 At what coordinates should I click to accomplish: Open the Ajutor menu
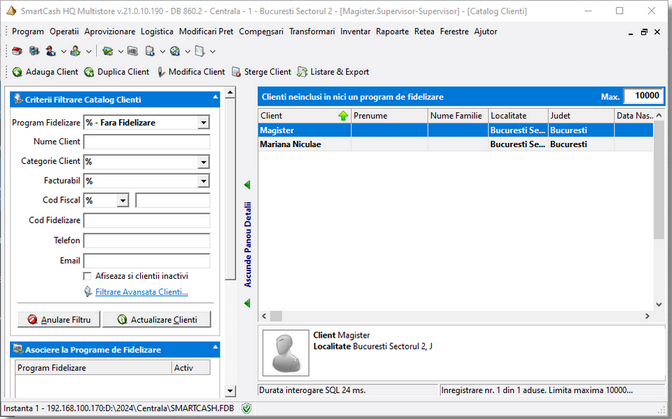coord(486,32)
